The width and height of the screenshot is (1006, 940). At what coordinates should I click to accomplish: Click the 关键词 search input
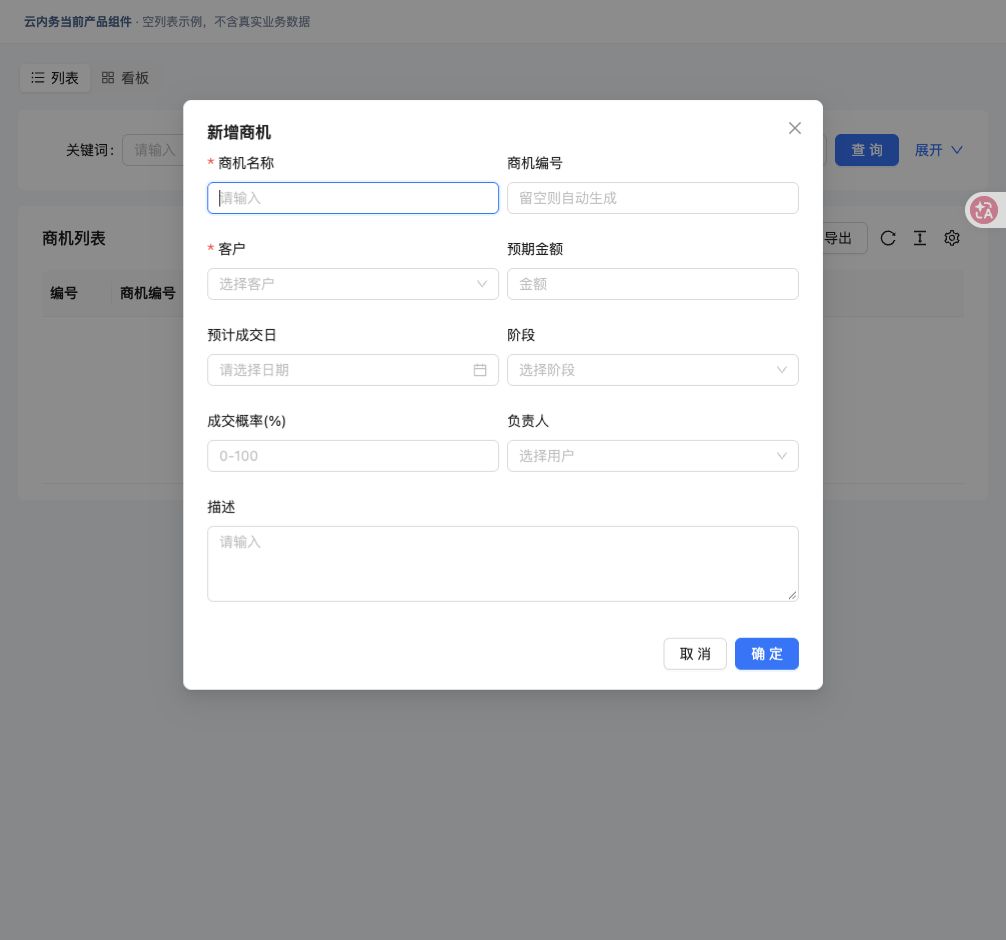point(153,150)
